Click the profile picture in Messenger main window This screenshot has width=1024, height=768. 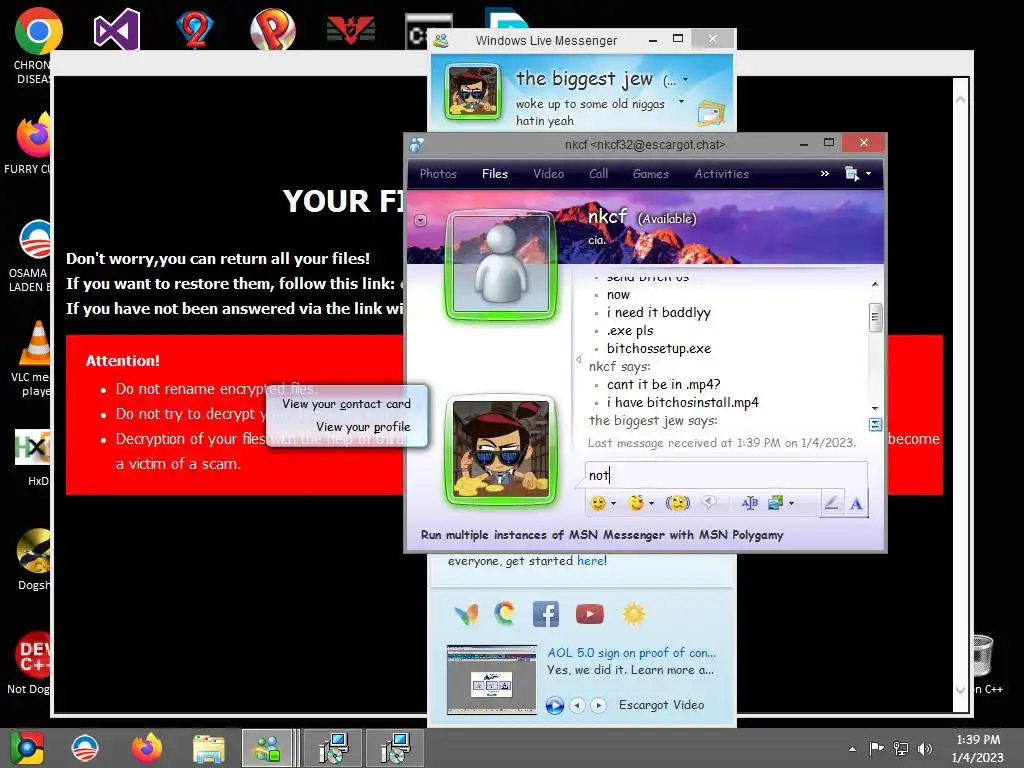472,92
